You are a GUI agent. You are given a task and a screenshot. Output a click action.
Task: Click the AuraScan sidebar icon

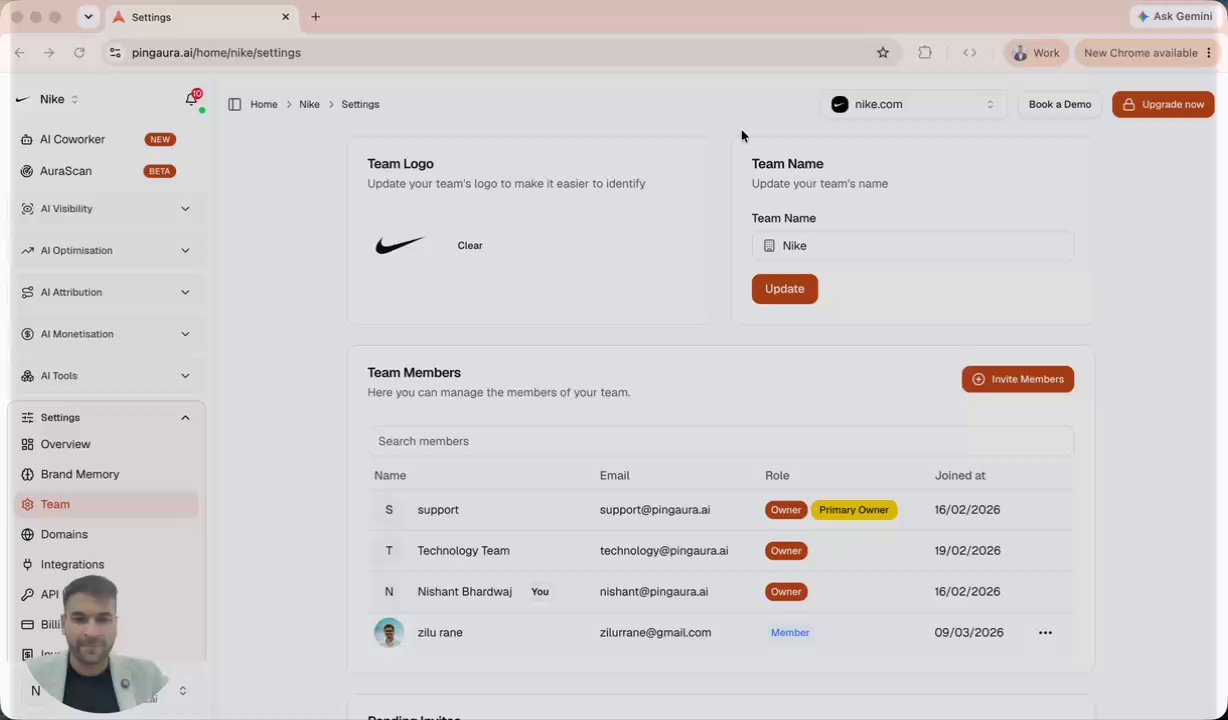click(x=27, y=171)
